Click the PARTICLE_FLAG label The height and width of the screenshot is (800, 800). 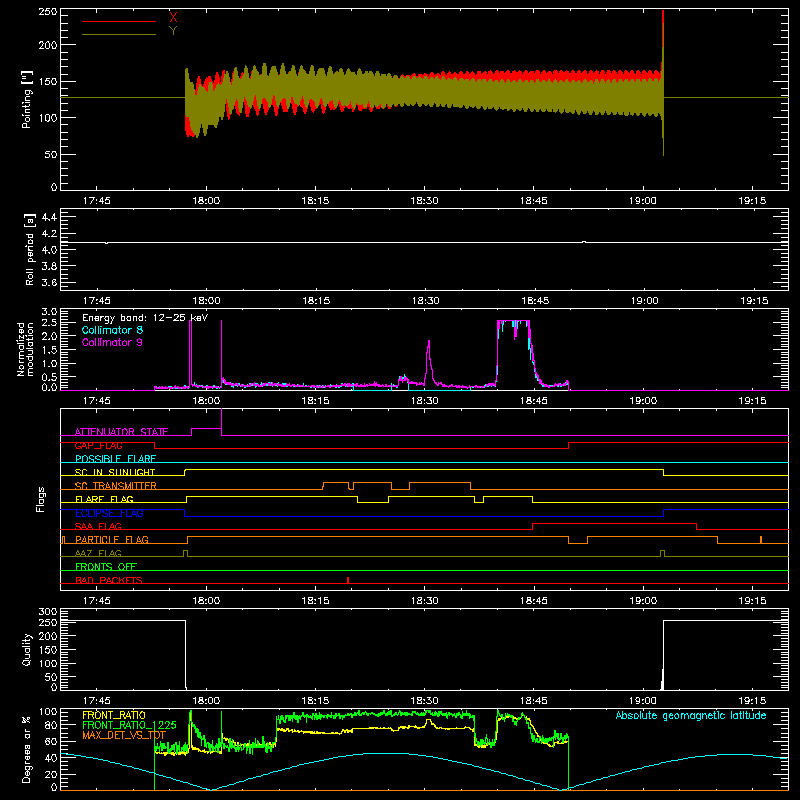click(x=112, y=540)
